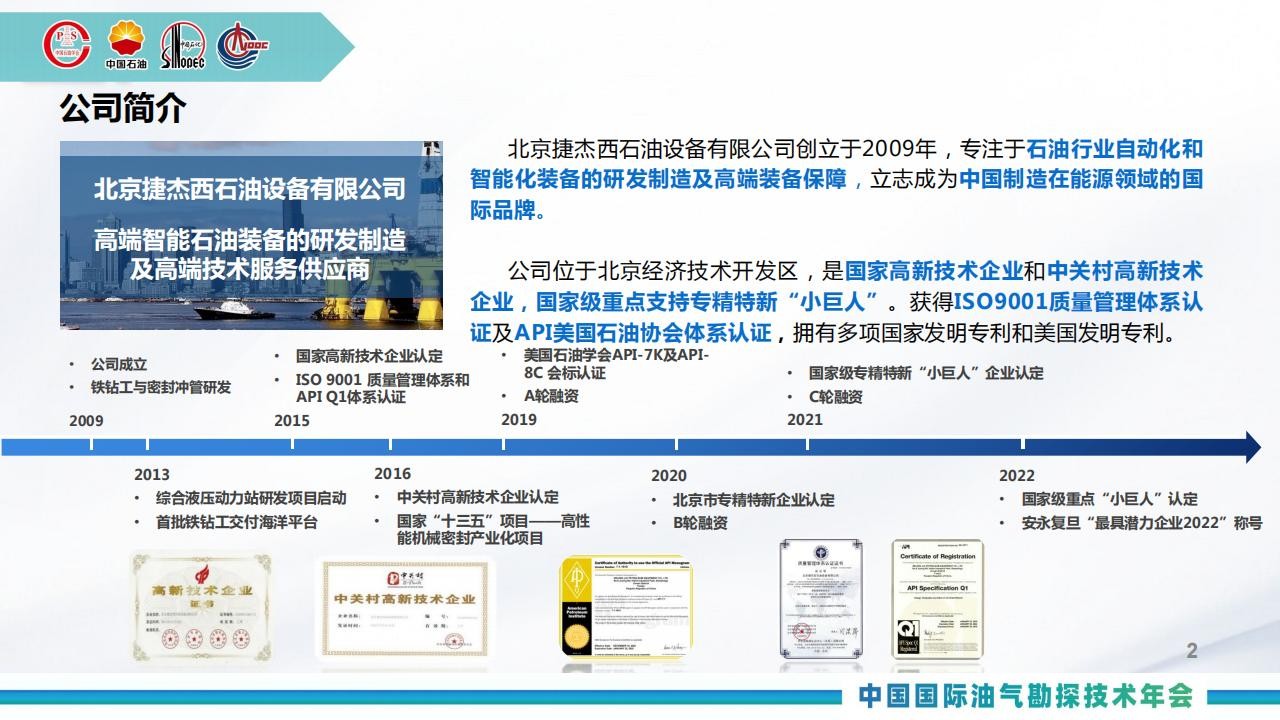Click the 2015 timeline year label
The height and width of the screenshot is (720, 1280).
click(292, 421)
